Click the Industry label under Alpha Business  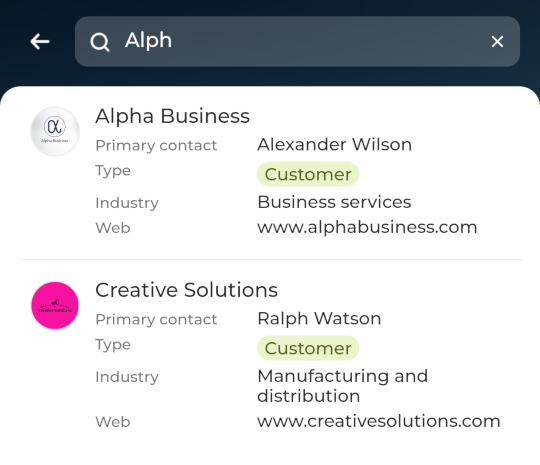[127, 203]
